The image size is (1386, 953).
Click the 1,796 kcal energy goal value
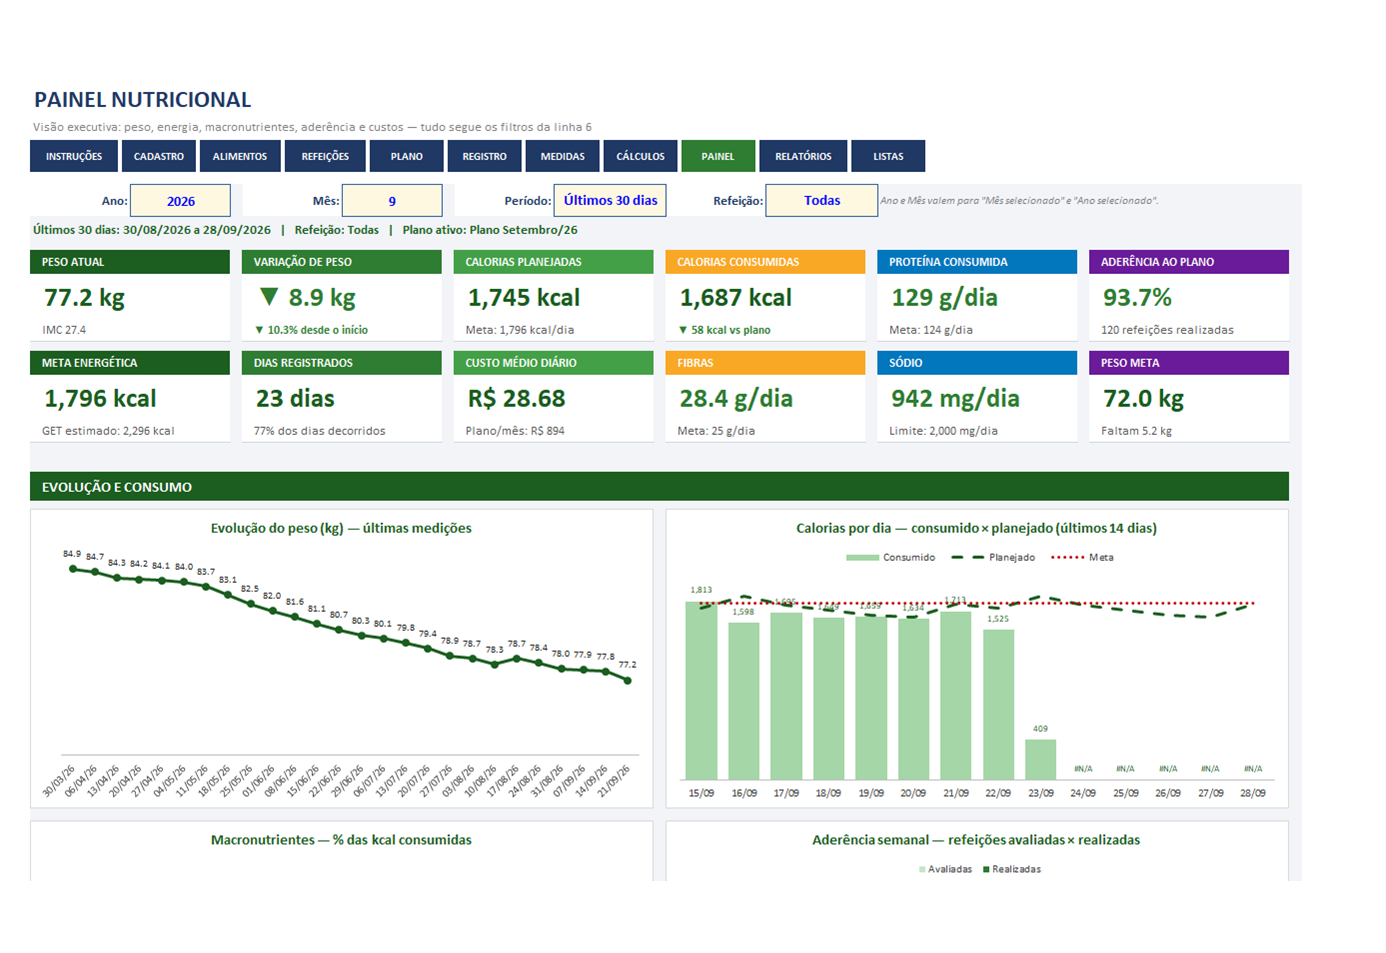click(x=100, y=398)
